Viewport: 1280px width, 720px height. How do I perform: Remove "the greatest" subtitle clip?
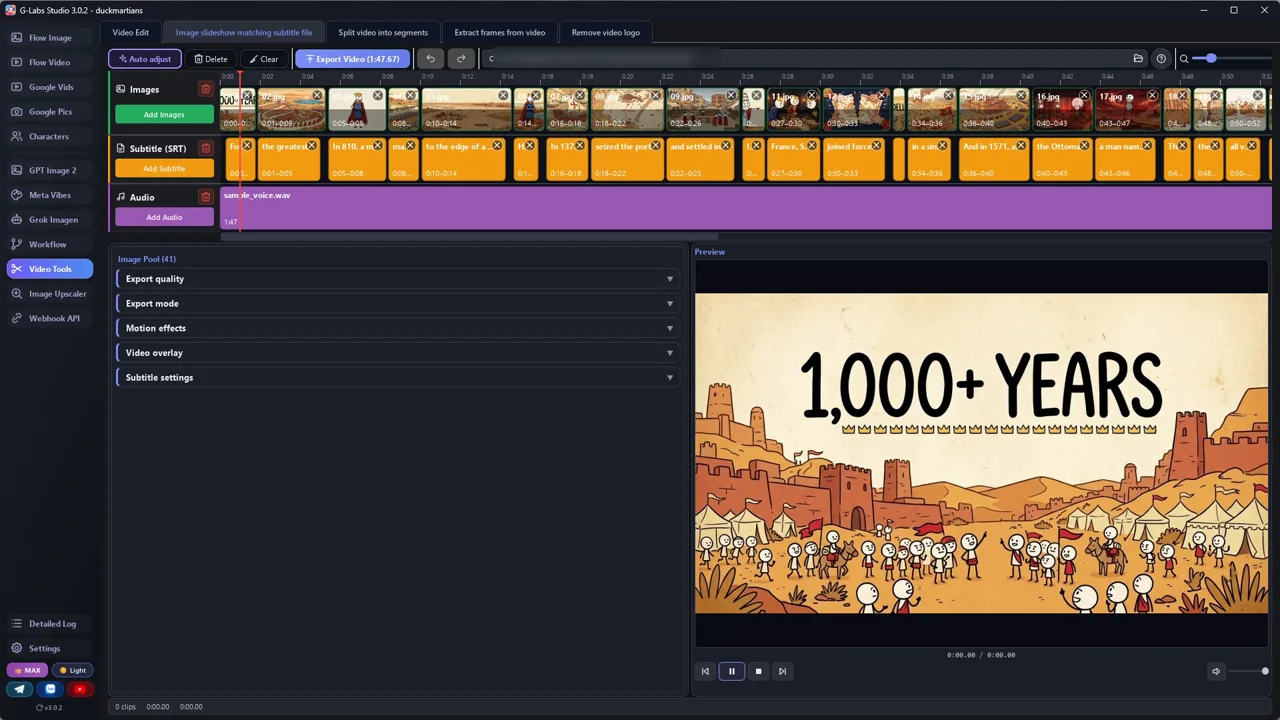click(312, 146)
